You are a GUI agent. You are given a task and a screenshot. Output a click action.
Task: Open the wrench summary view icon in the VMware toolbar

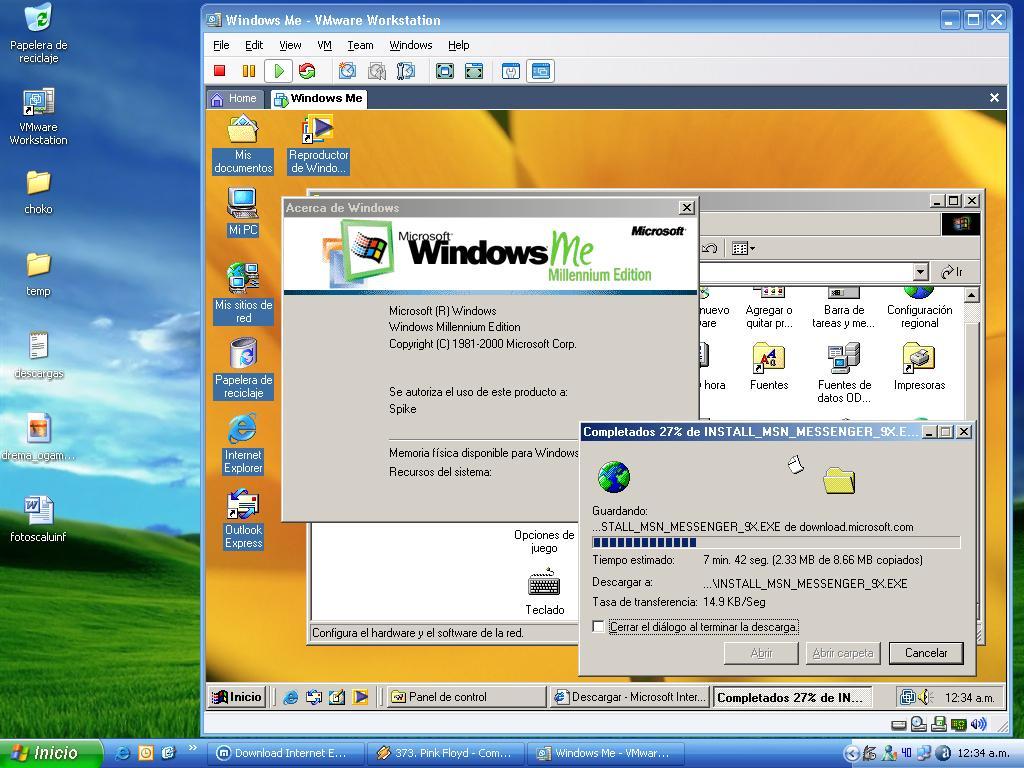511,71
